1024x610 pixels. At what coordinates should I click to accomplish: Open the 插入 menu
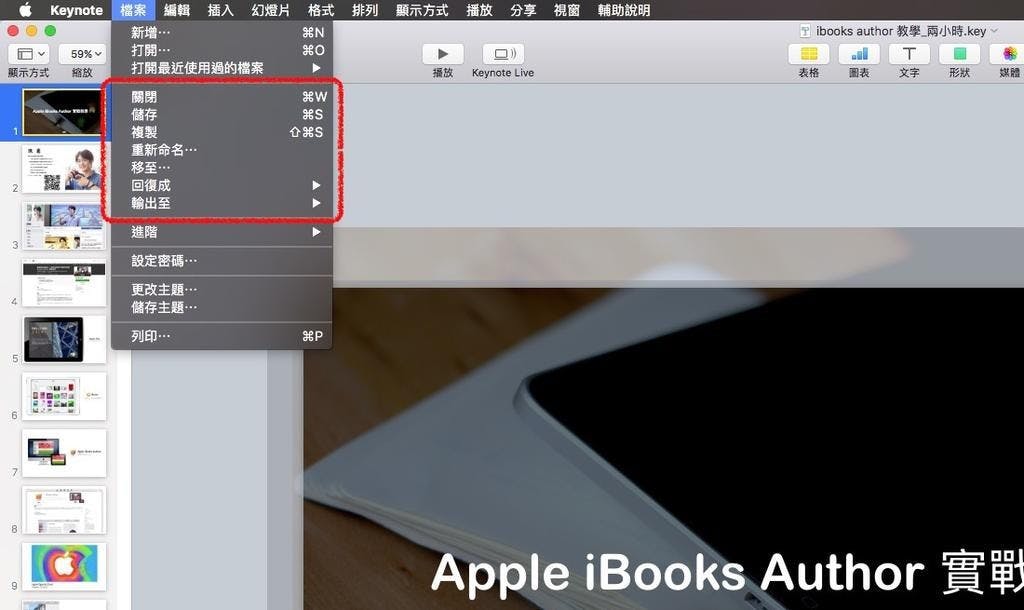[220, 10]
